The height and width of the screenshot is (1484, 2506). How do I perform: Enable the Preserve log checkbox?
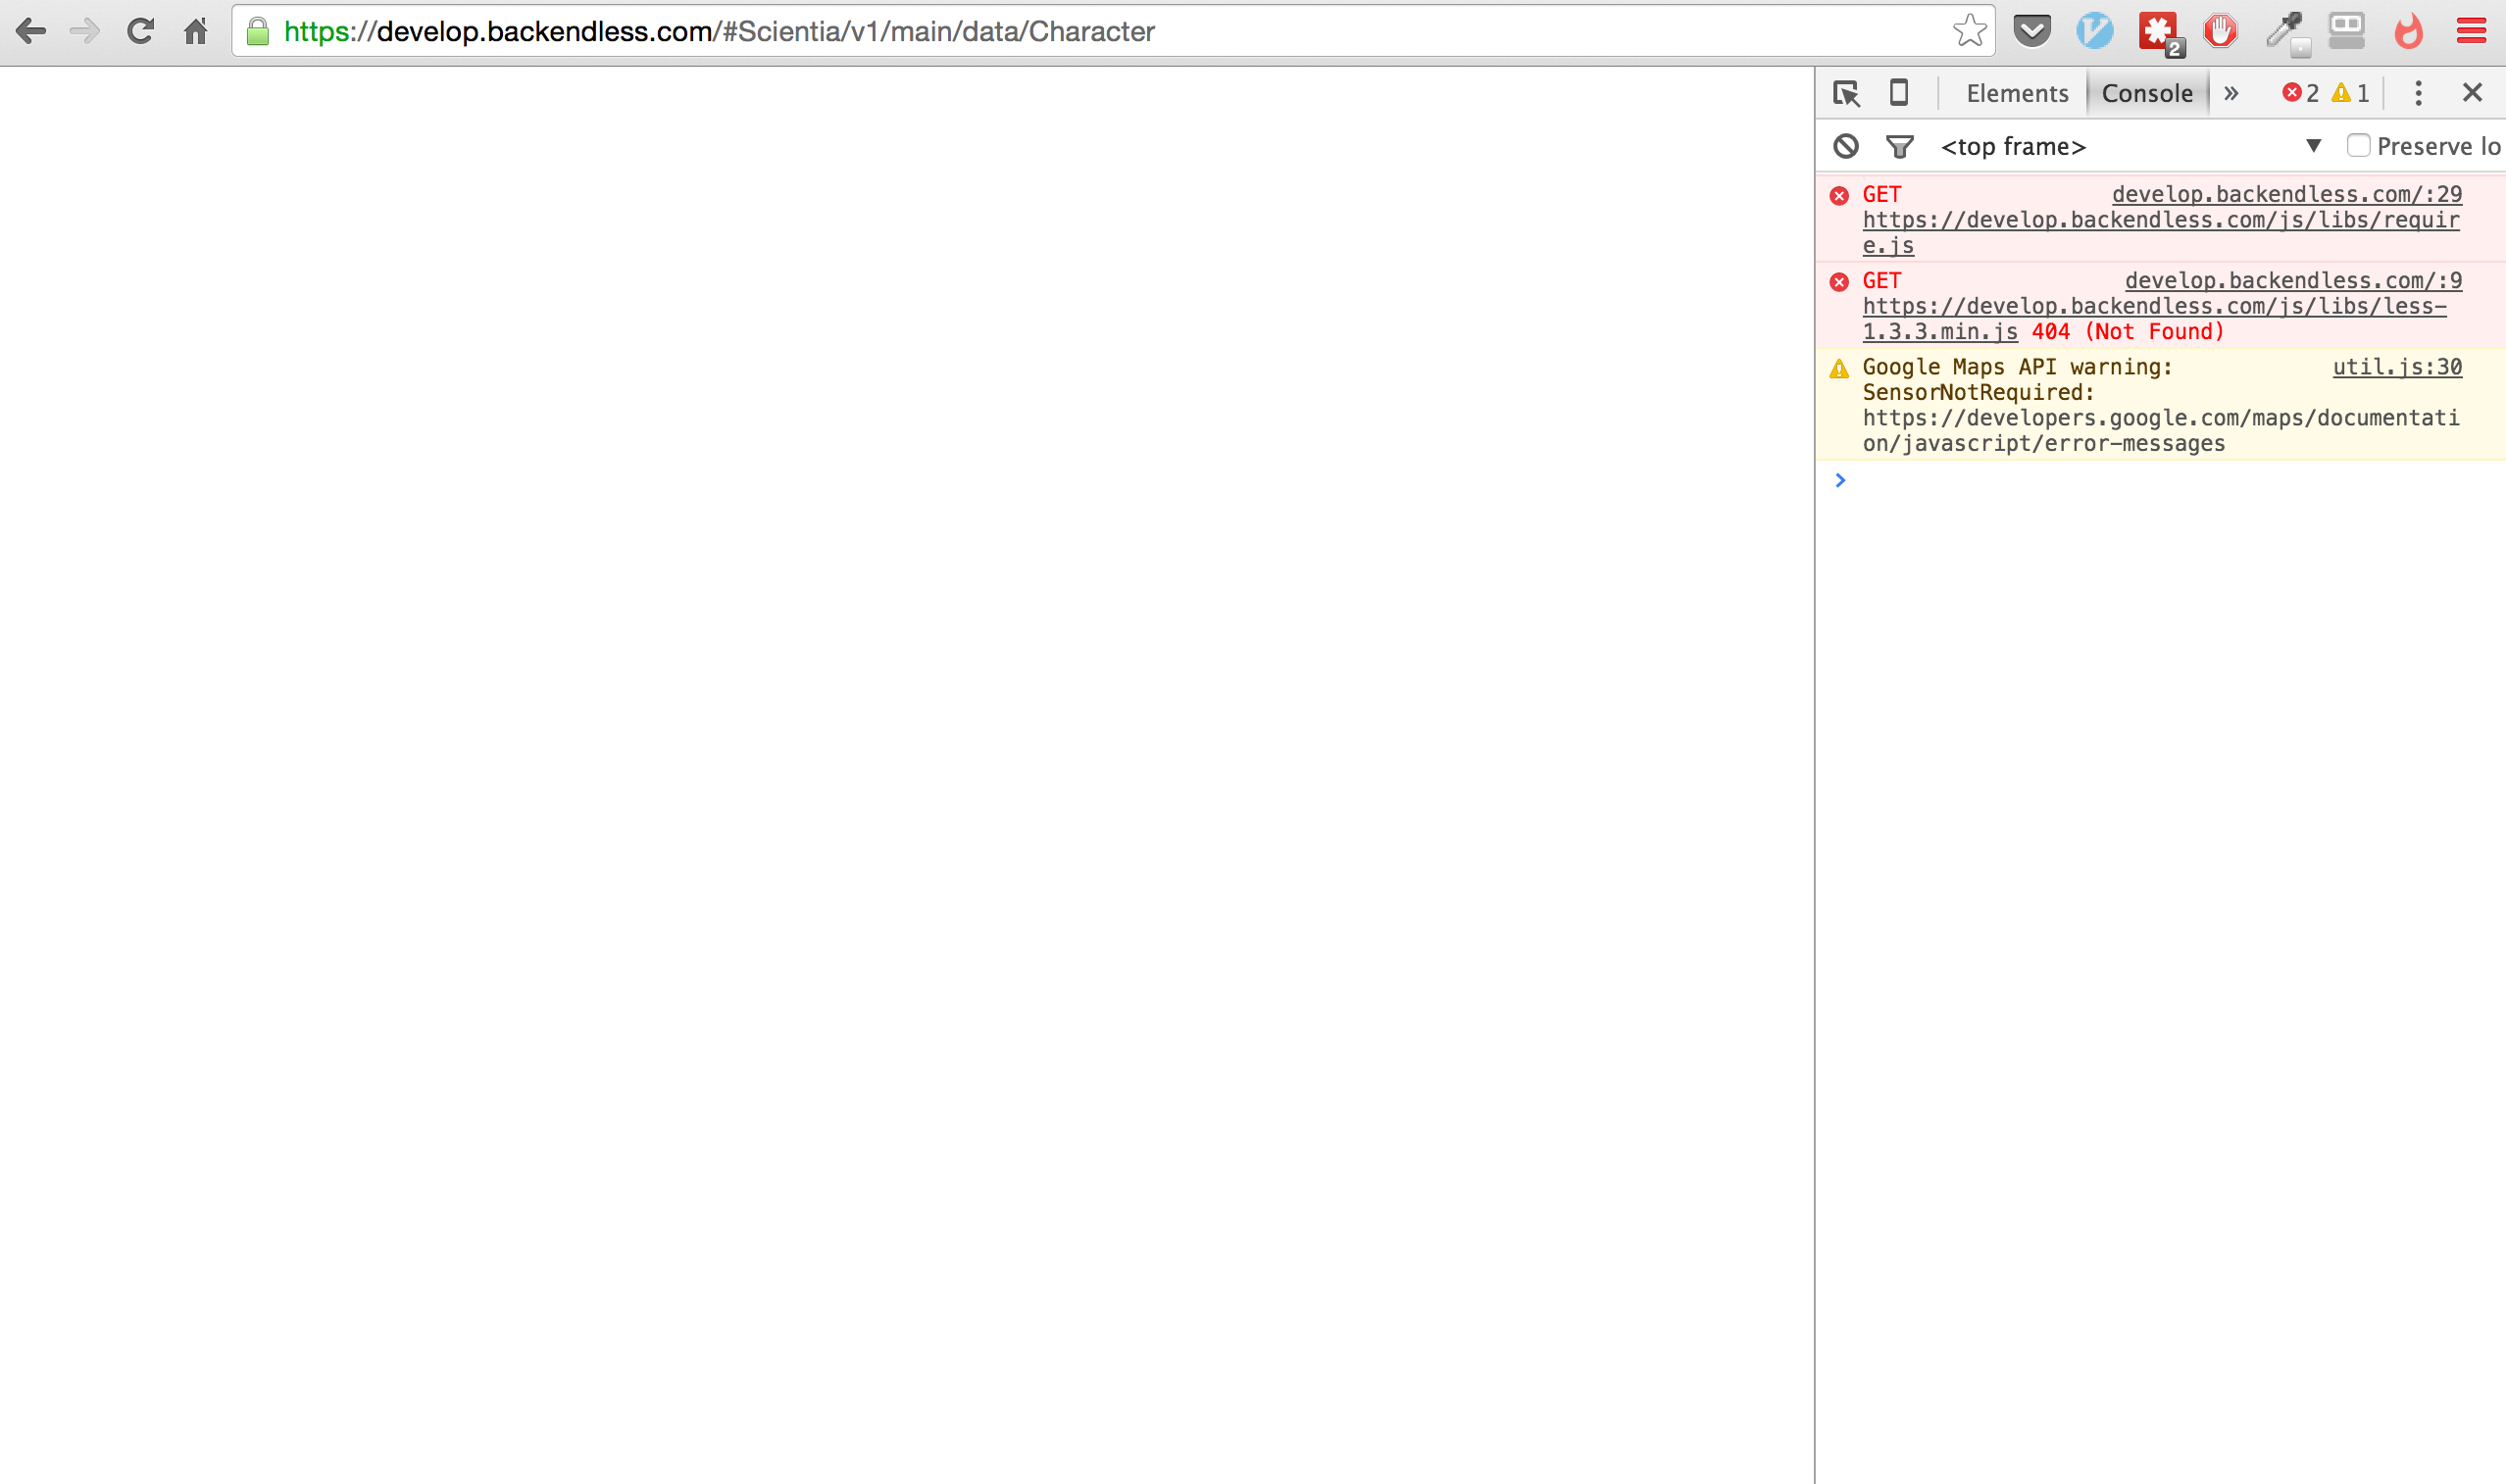[x=2358, y=146]
